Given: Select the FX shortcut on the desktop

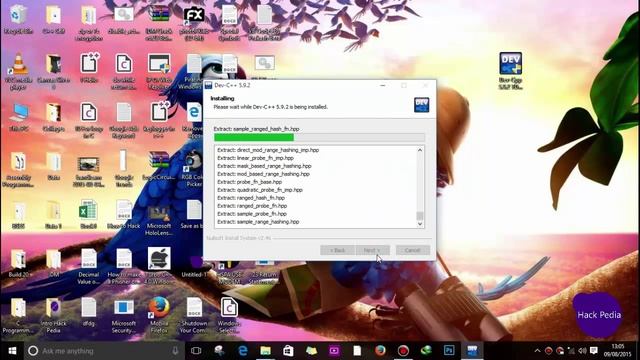Looking at the screenshot, I should pyautogui.click(x=194, y=24).
